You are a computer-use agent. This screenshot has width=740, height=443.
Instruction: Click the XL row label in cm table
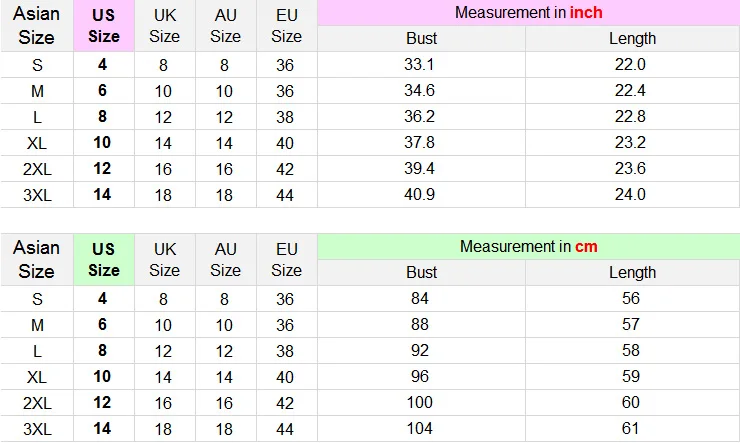(37, 377)
